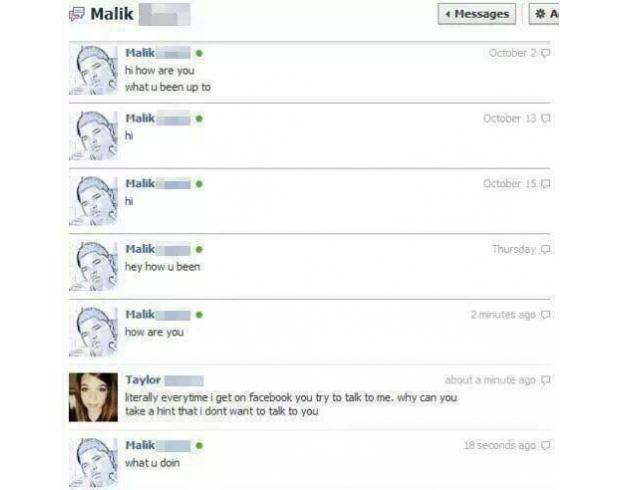Click the conversation icon beside Malik header

pyautogui.click(x=77, y=14)
